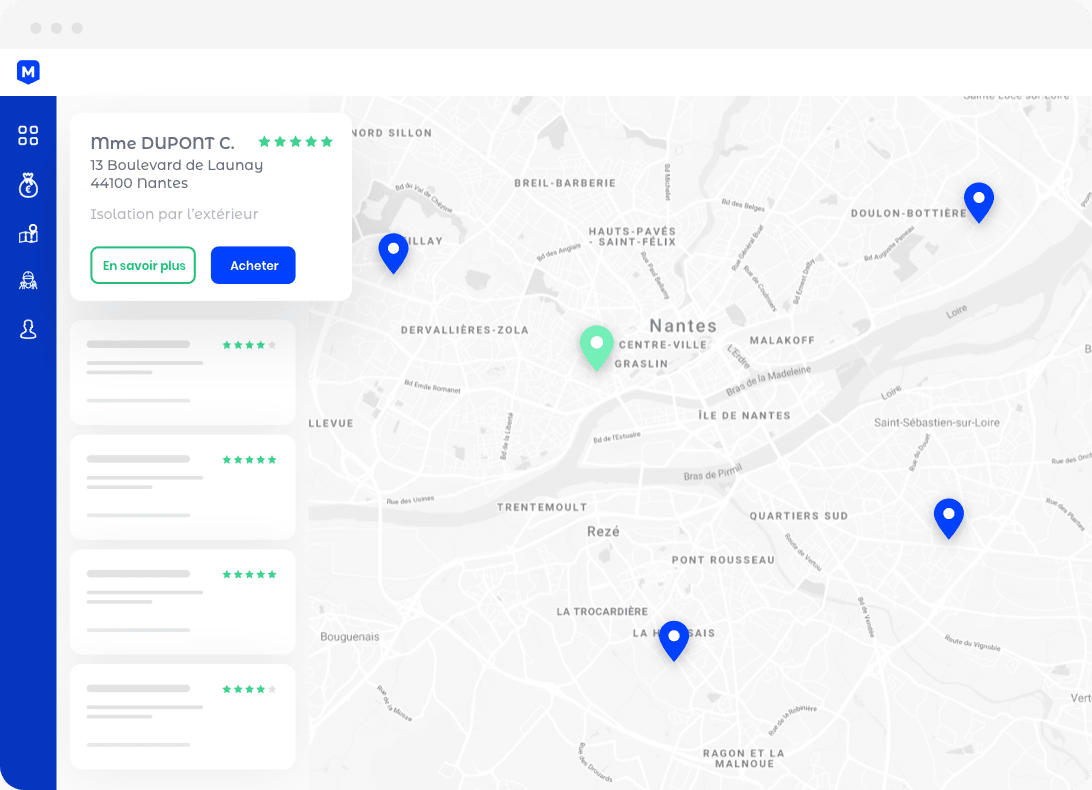Image resolution: width=1092 pixels, height=790 pixels.
Task: Click the NORD SILLON map label
Action: pyautogui.click(x=391, y=133)
